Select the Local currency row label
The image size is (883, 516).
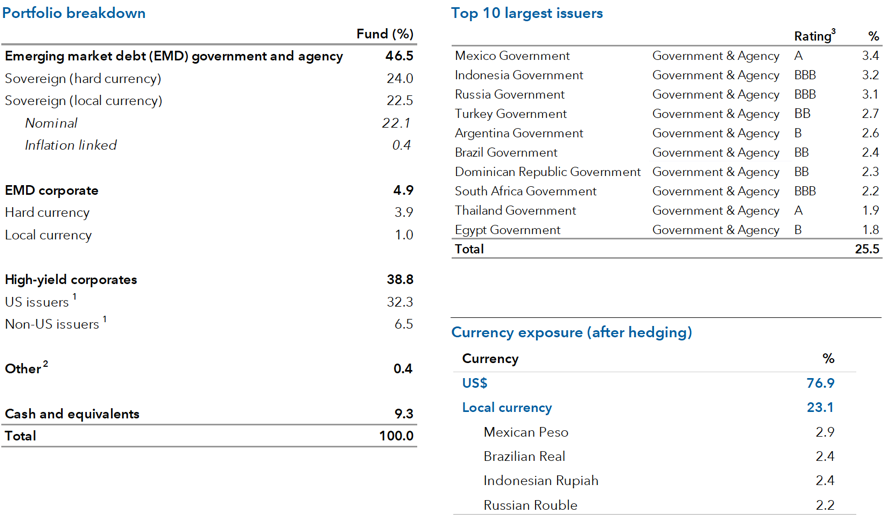506,408
